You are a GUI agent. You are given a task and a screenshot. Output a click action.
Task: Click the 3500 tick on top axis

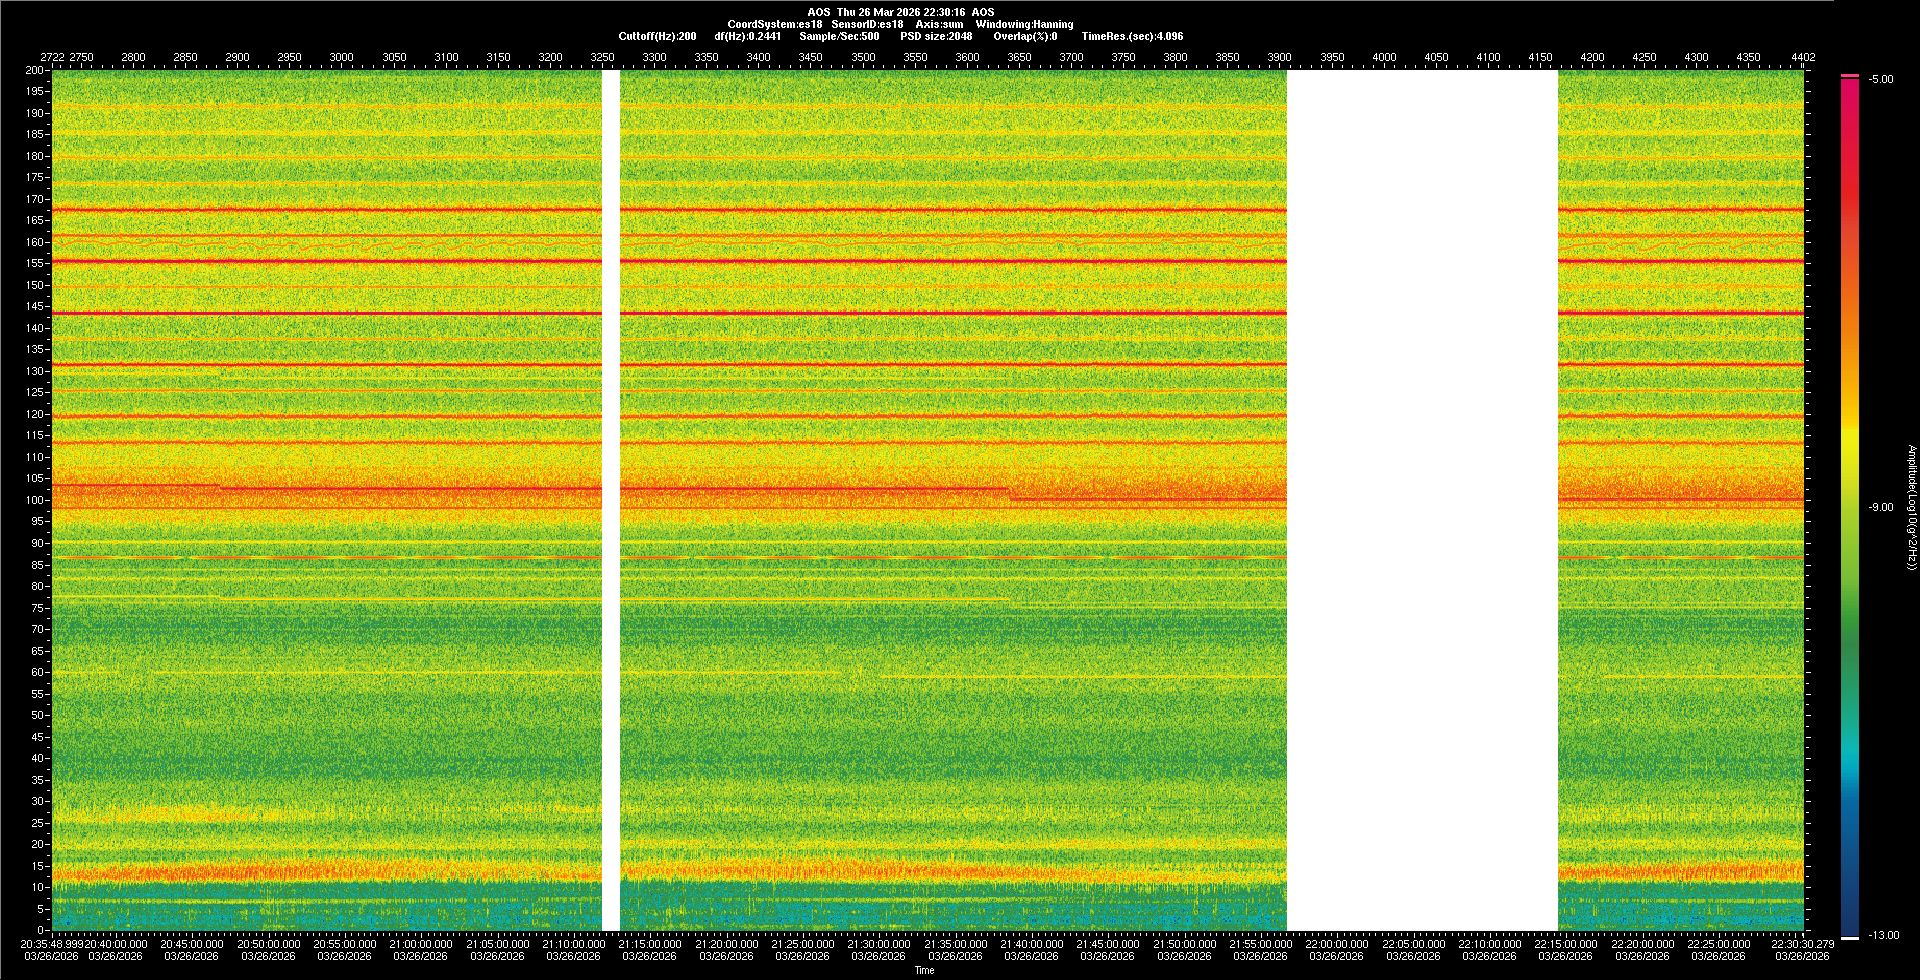tap(863, 57)
